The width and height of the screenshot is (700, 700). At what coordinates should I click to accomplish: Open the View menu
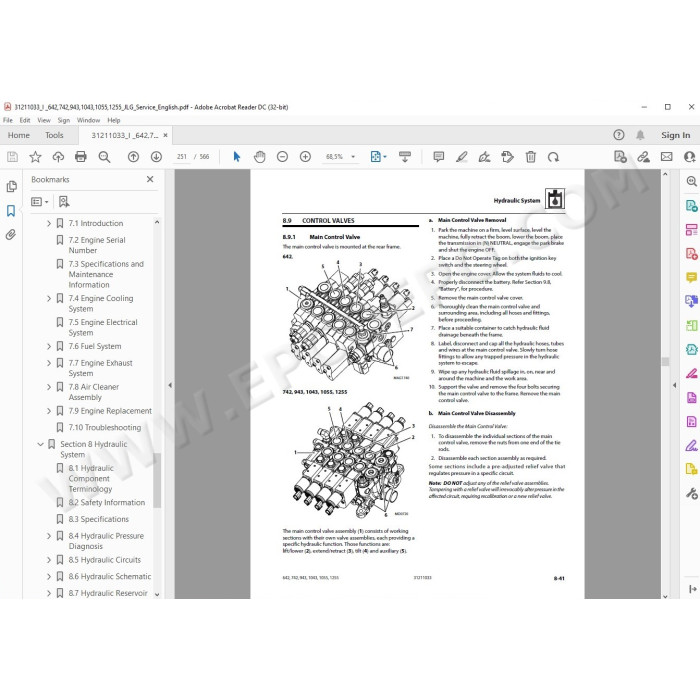(x=44, y=120)
